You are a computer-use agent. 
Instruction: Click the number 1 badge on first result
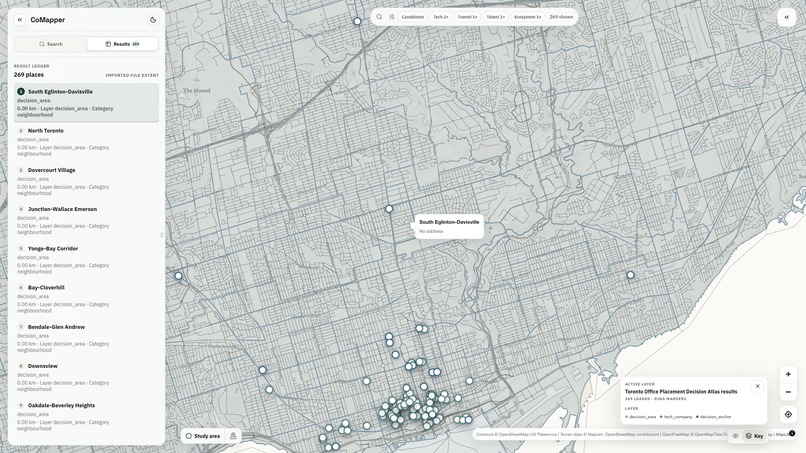(21, 92)
